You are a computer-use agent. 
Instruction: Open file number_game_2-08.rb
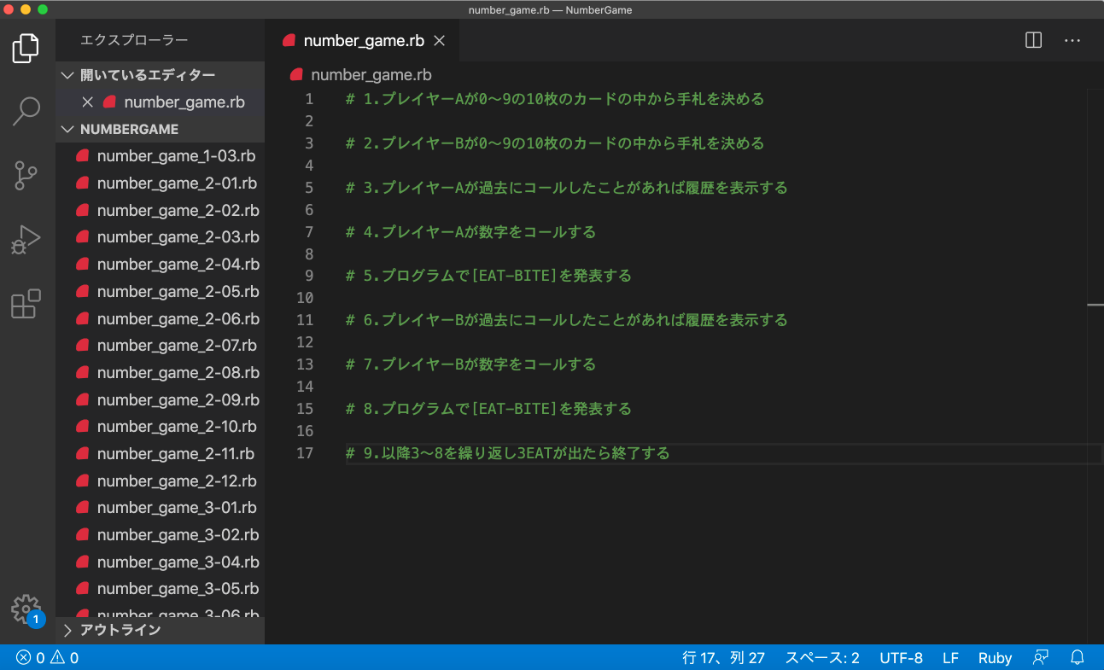pos(160,372)
